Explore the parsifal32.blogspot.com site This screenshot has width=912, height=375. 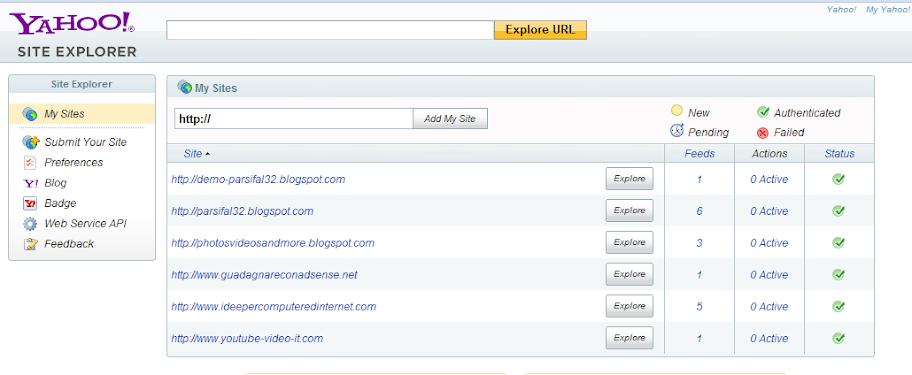click(629, 210)
